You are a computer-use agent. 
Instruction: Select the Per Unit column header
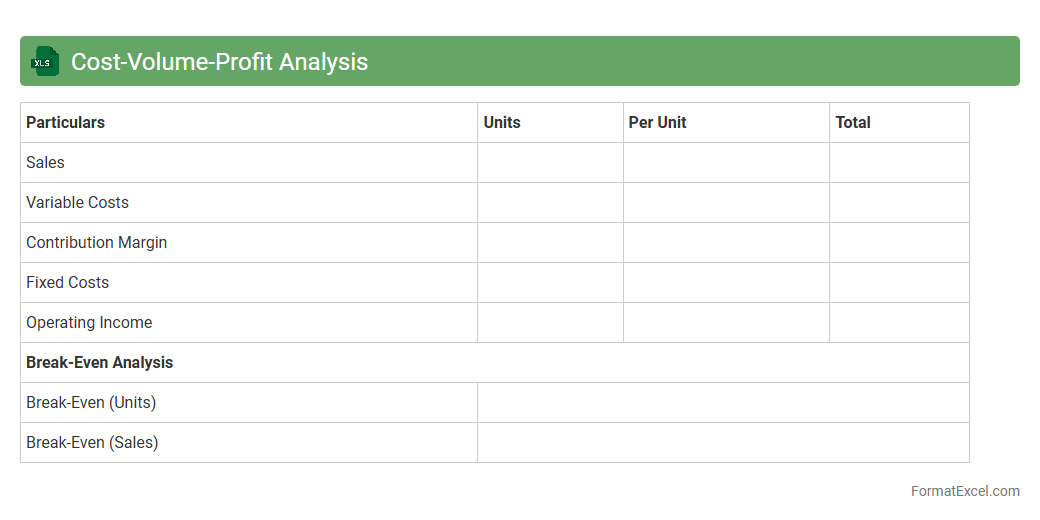point(657,122)
